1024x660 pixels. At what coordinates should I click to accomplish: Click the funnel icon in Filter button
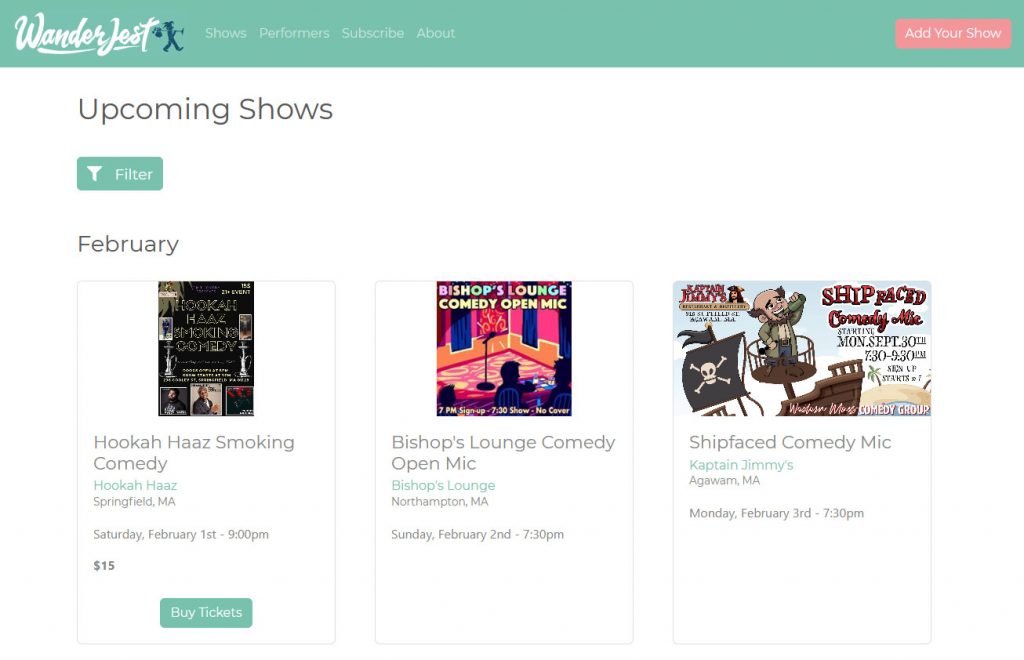pos(95,174)
